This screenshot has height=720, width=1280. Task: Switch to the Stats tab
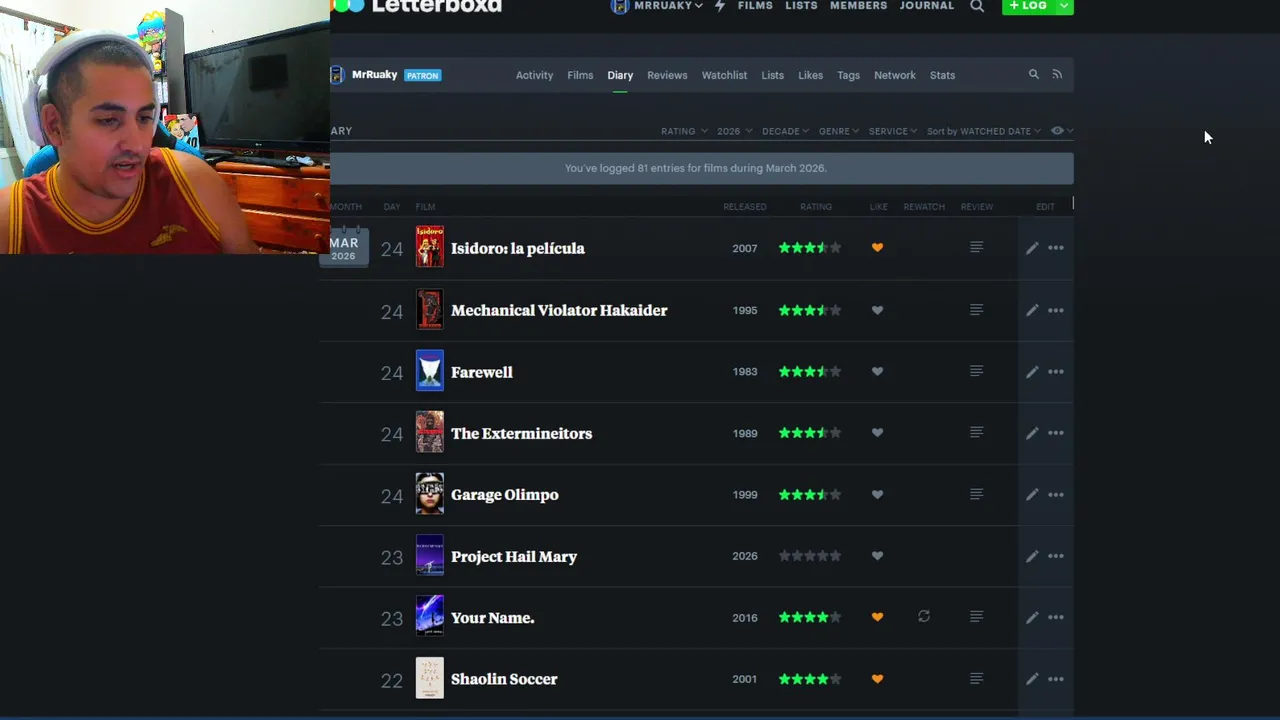[x=942, y=75]
